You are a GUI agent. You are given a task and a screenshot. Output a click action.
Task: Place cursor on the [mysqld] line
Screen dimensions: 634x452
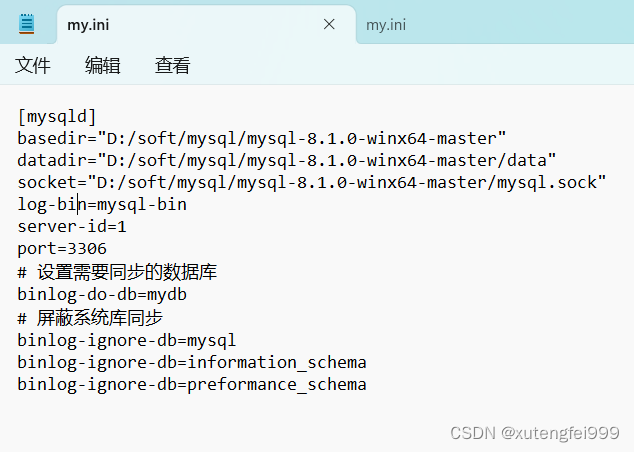pos(57,116)
